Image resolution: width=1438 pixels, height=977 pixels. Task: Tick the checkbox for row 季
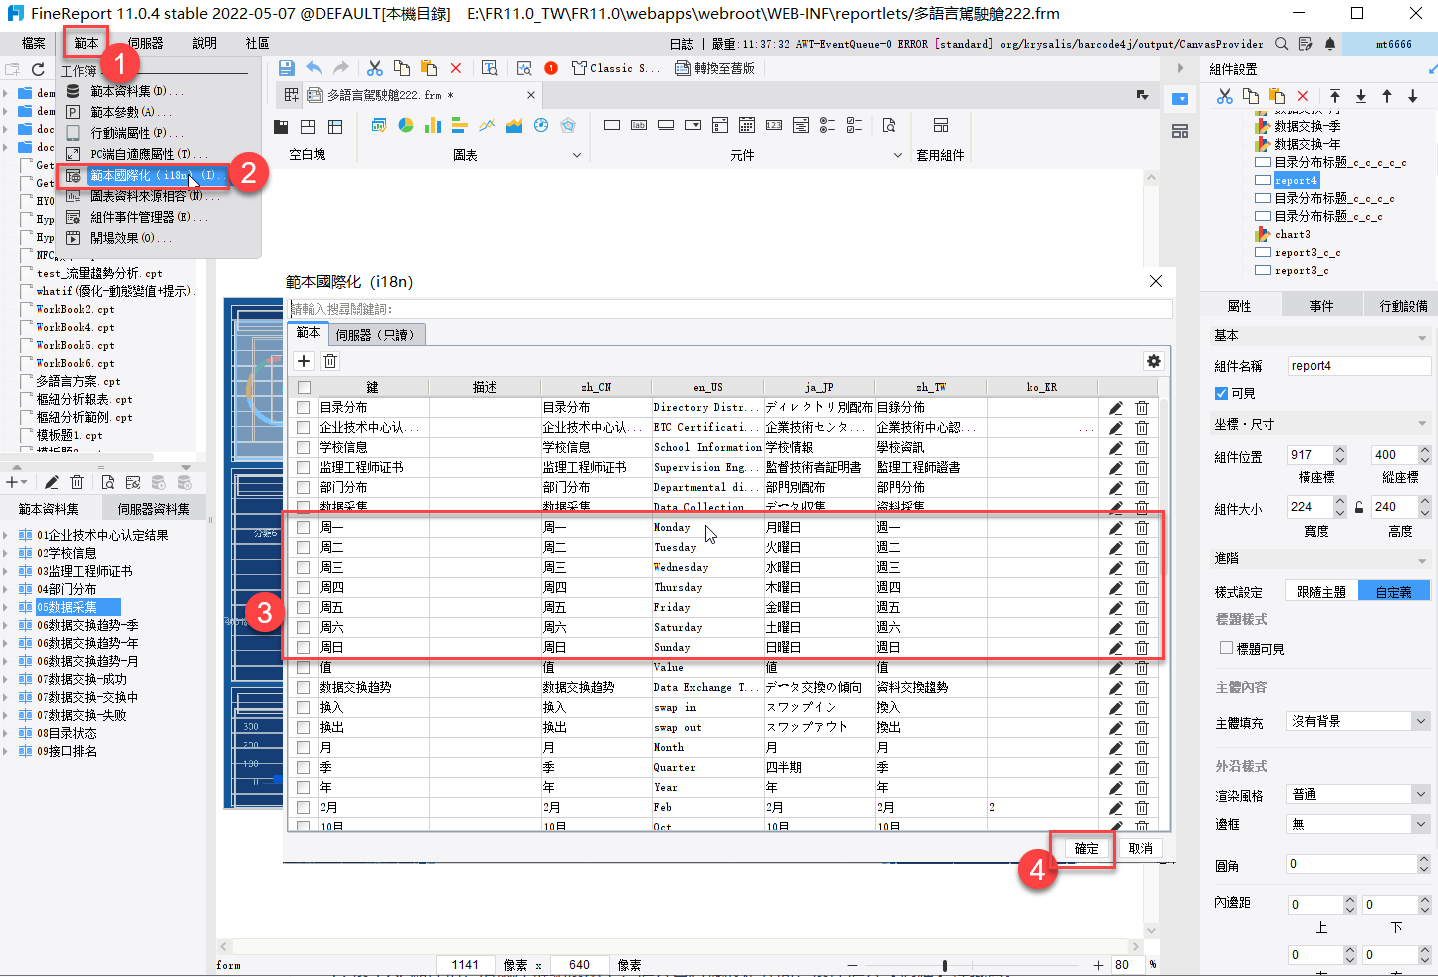(x=304, y=768)
